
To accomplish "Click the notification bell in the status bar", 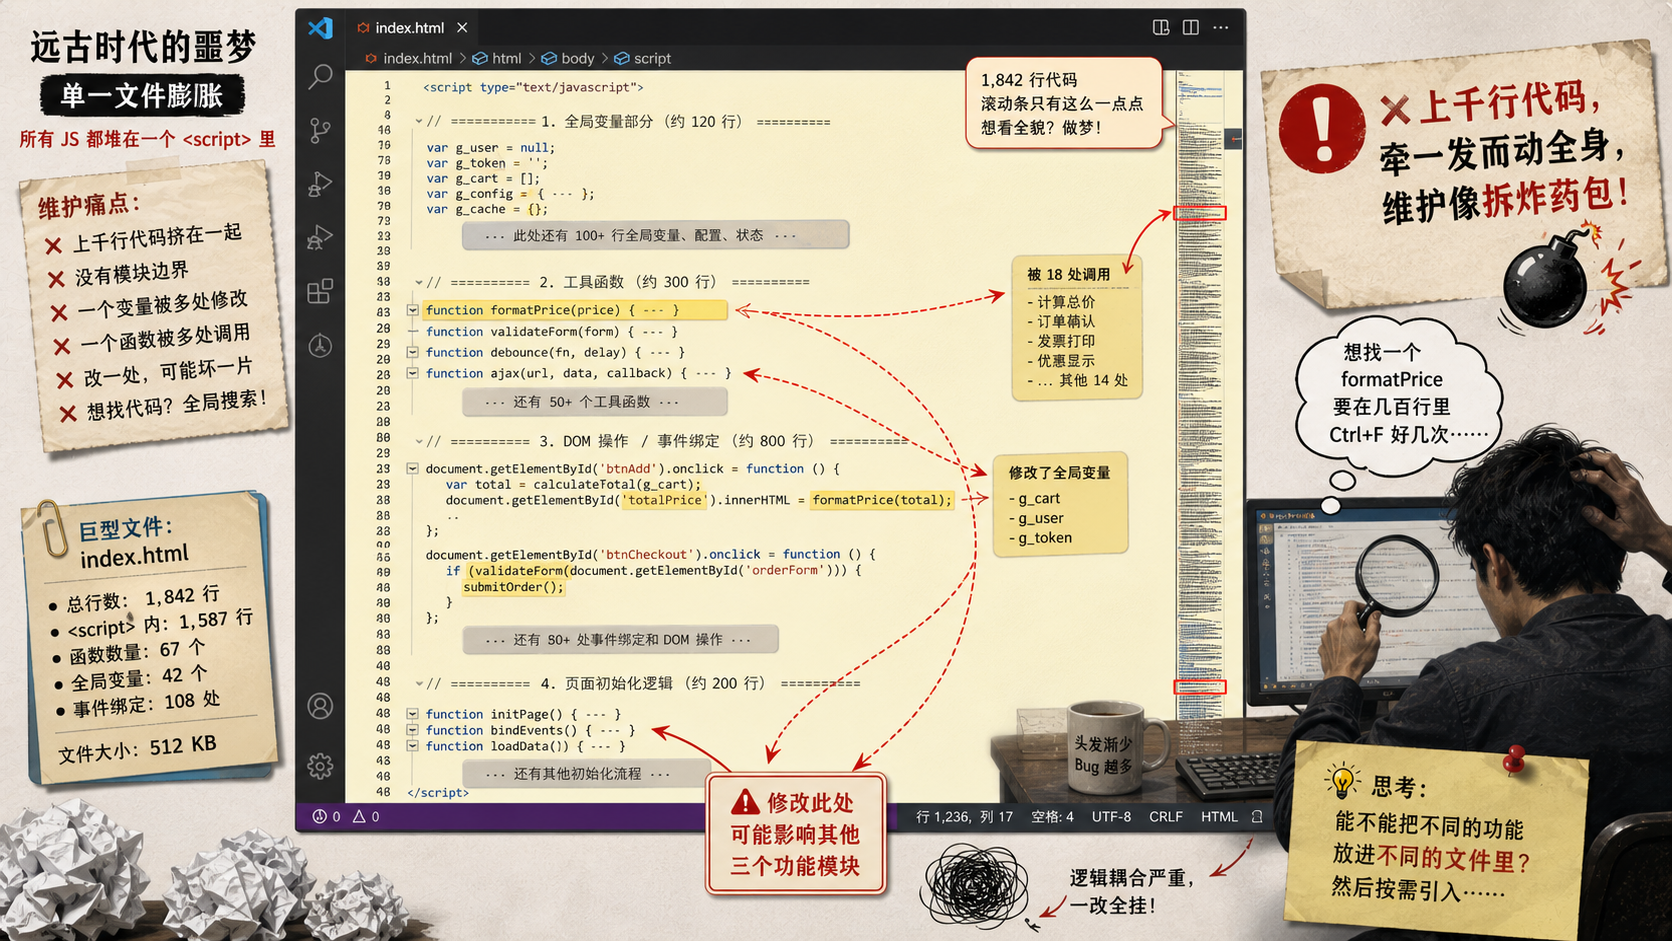I will coord(1257,817).
